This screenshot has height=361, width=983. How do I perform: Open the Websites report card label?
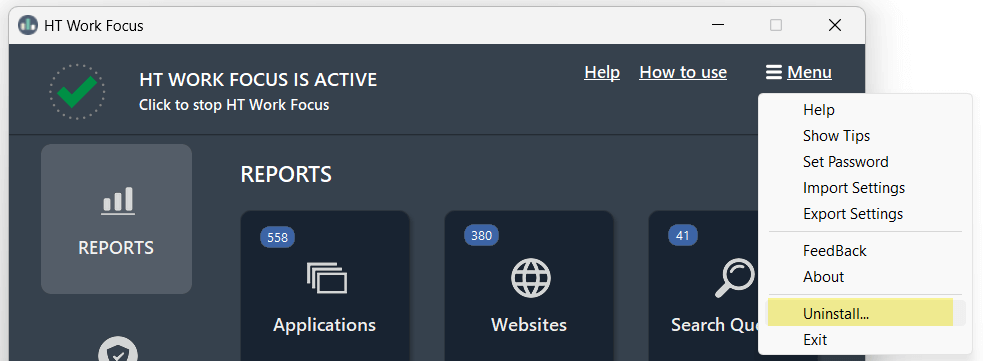(529, 325)
